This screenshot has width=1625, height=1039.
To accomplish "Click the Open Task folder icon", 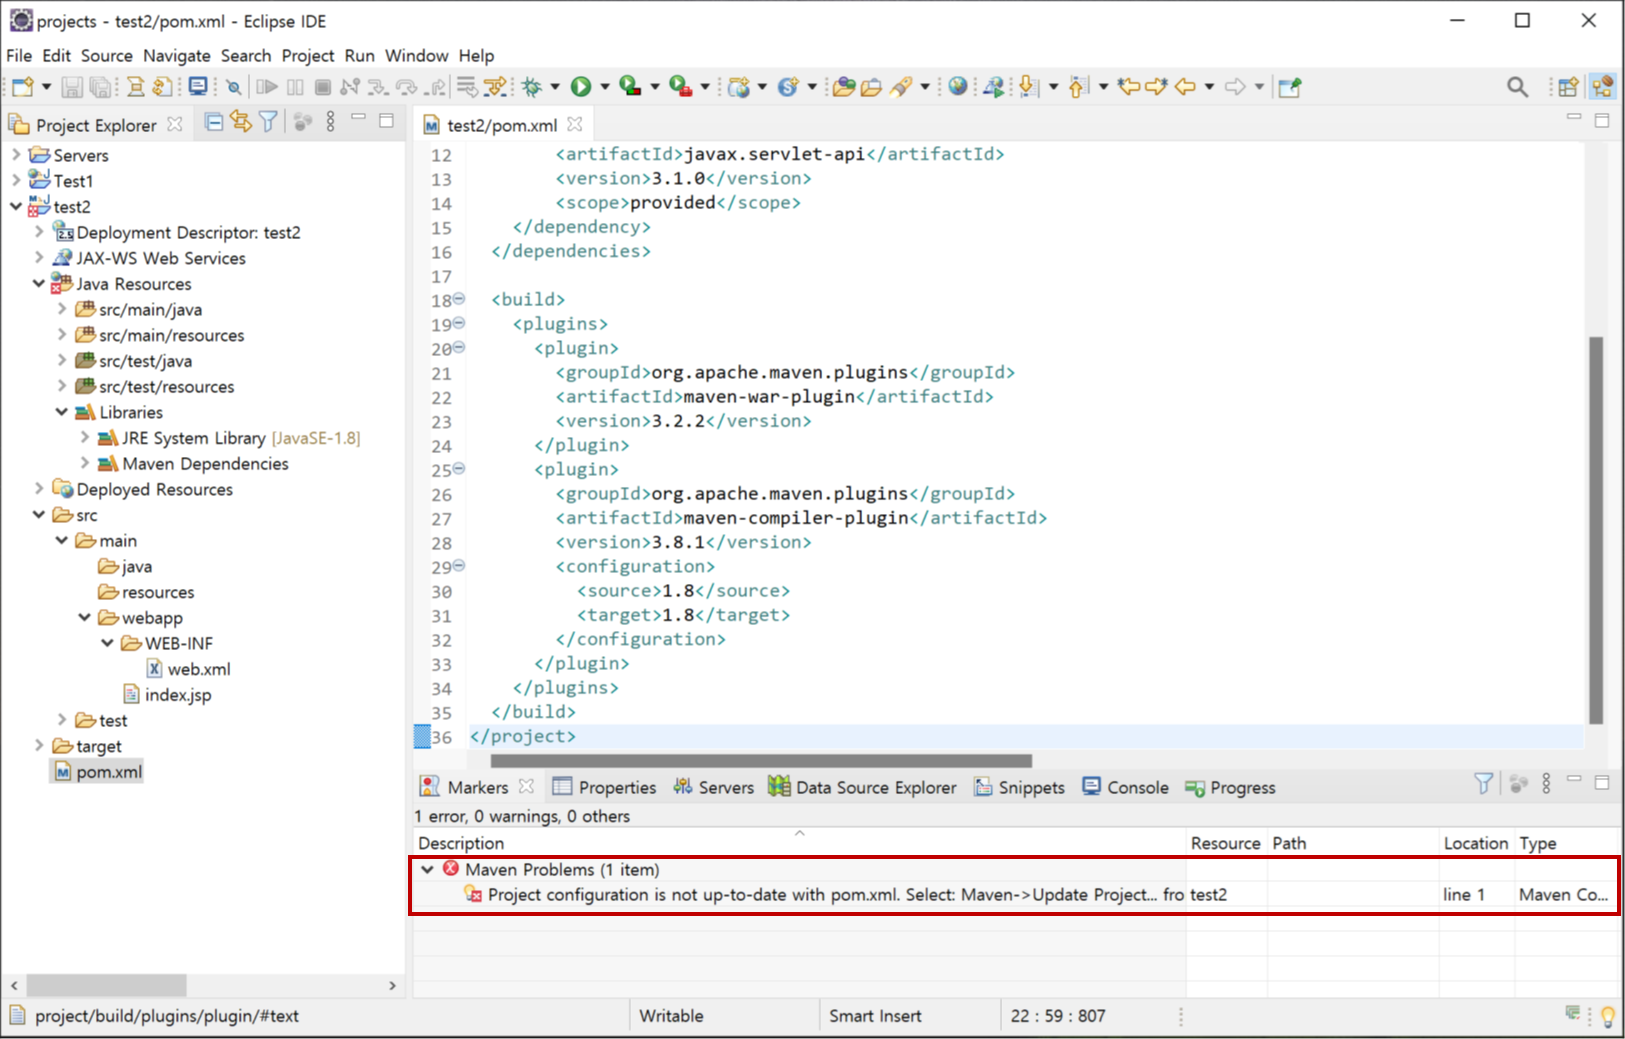I will tap(870, 87).
